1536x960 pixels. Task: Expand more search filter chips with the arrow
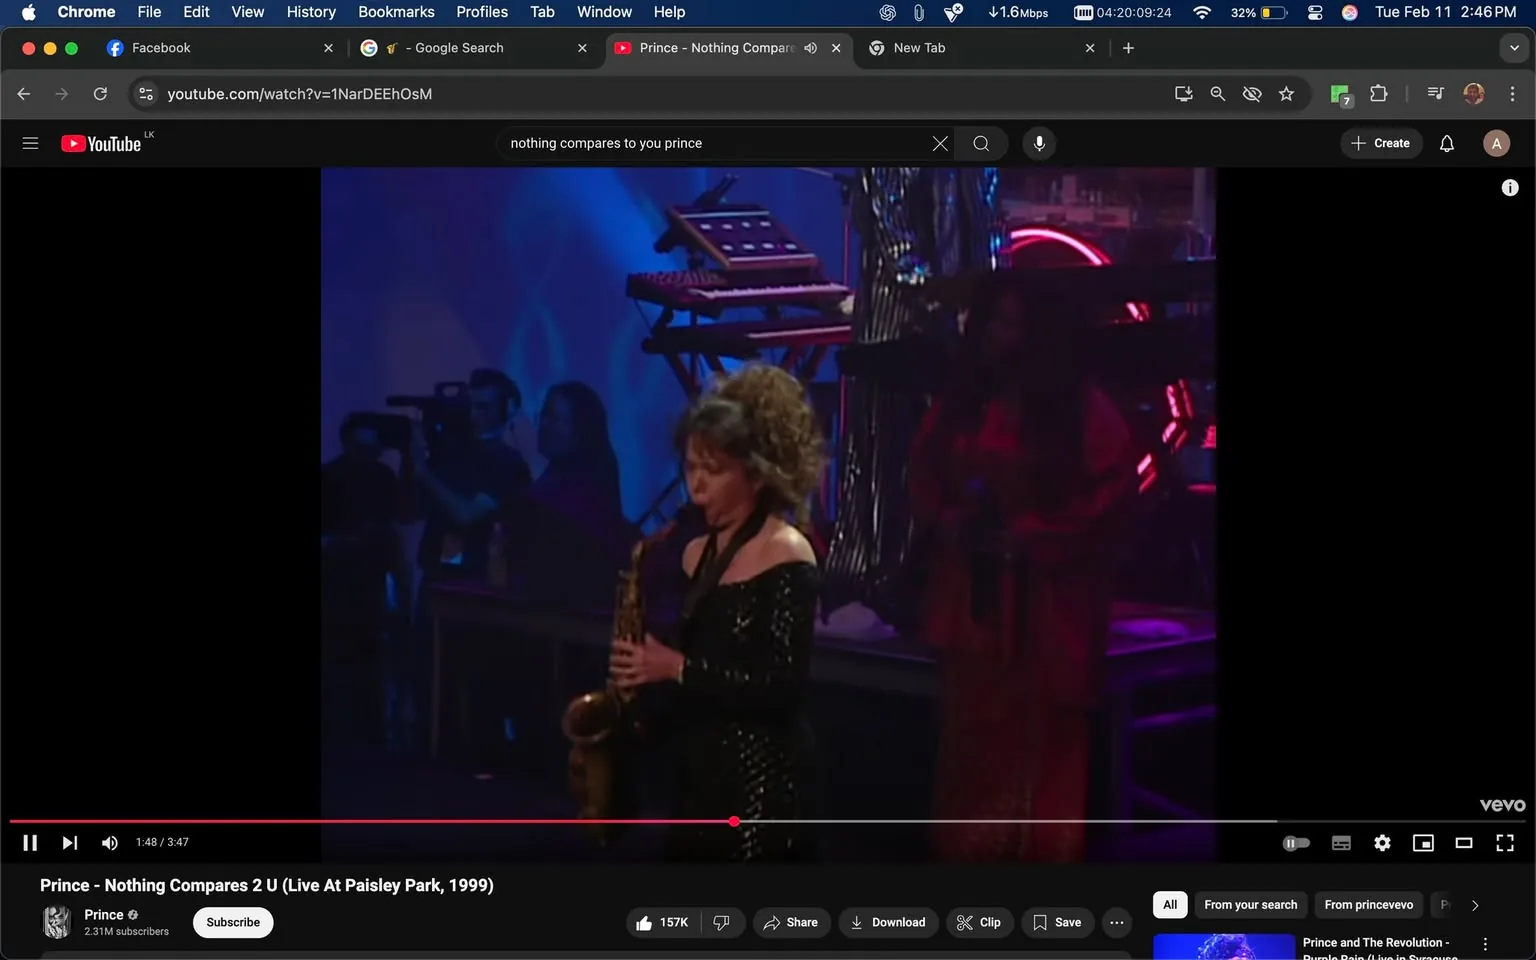point(1474,904)
